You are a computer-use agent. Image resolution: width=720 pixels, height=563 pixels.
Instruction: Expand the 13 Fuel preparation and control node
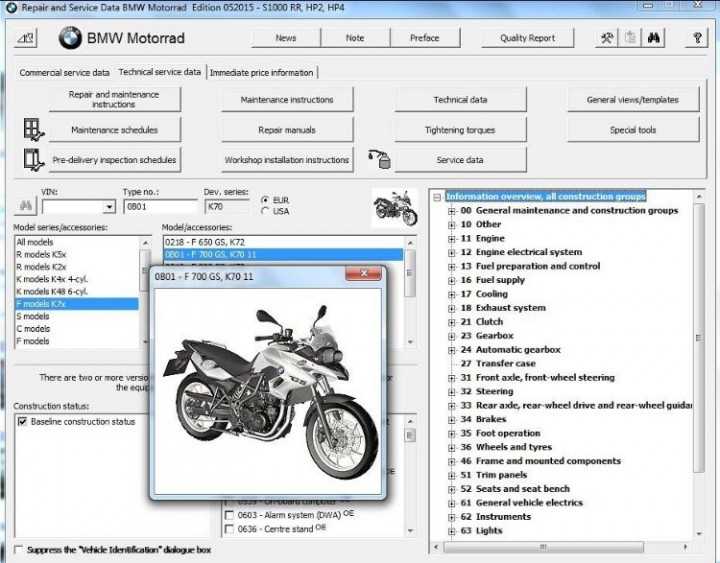(451, 267)
